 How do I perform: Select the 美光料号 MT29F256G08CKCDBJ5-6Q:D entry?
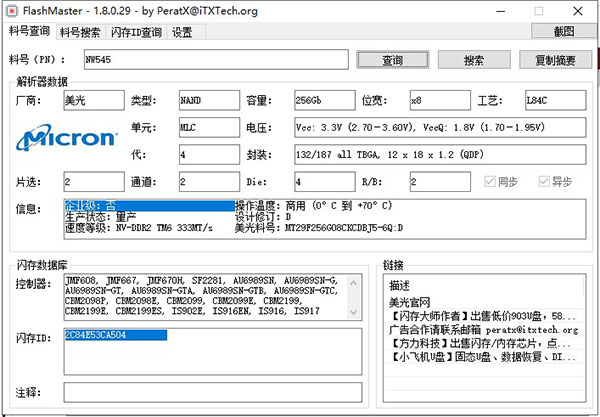pyautogui.click(x=319, y=228)
